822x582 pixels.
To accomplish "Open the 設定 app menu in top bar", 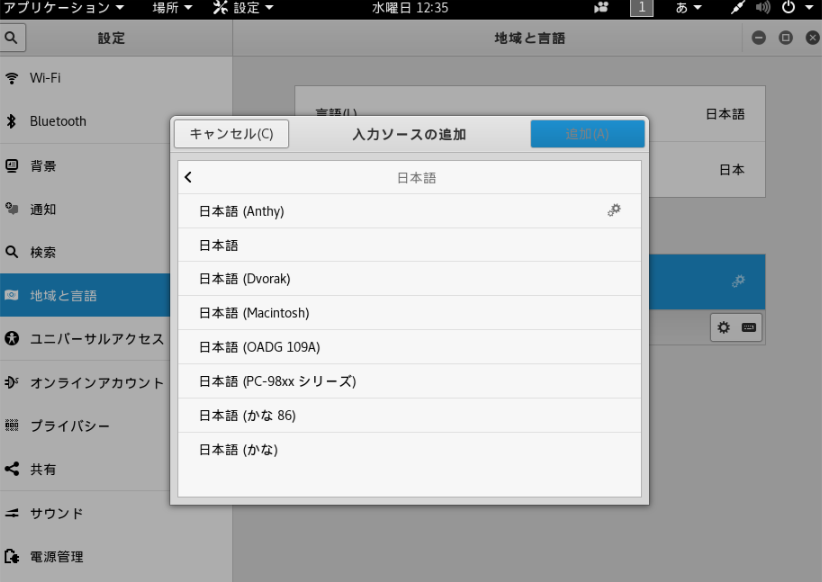I will [x=243, y=8].
